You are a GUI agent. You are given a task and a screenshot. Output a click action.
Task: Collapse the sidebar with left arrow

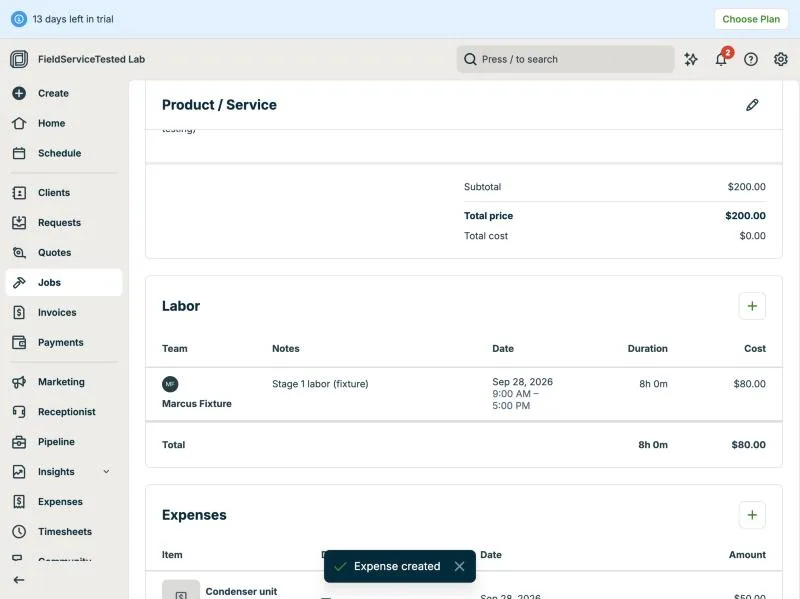point(19,580)
